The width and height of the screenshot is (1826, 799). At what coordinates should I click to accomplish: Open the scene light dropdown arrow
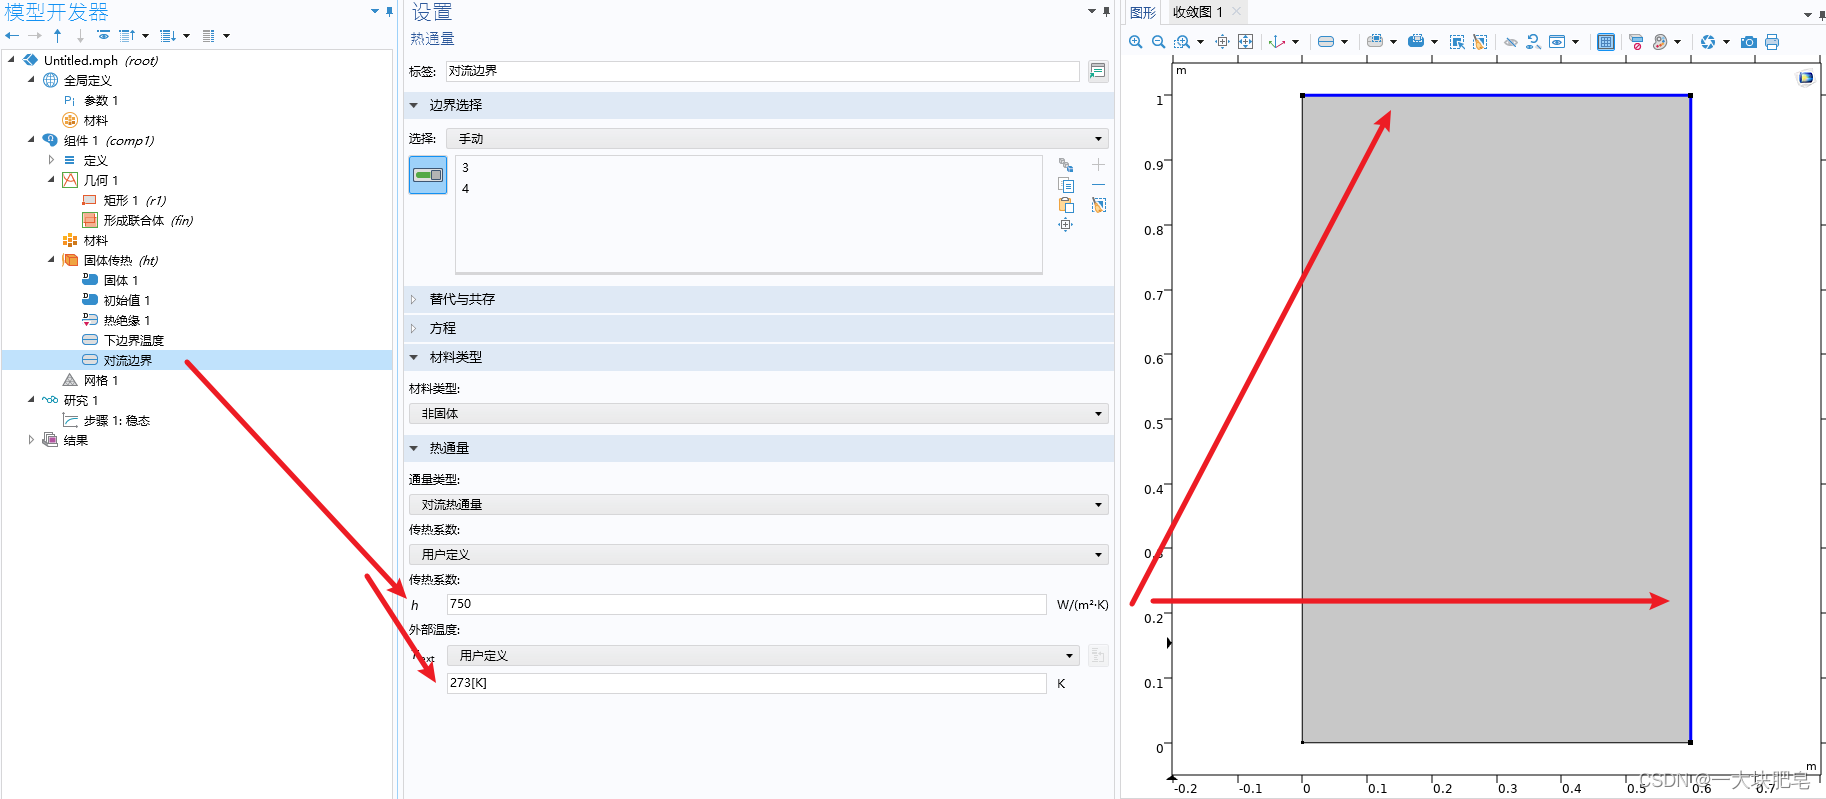(x=1727, y=42)
